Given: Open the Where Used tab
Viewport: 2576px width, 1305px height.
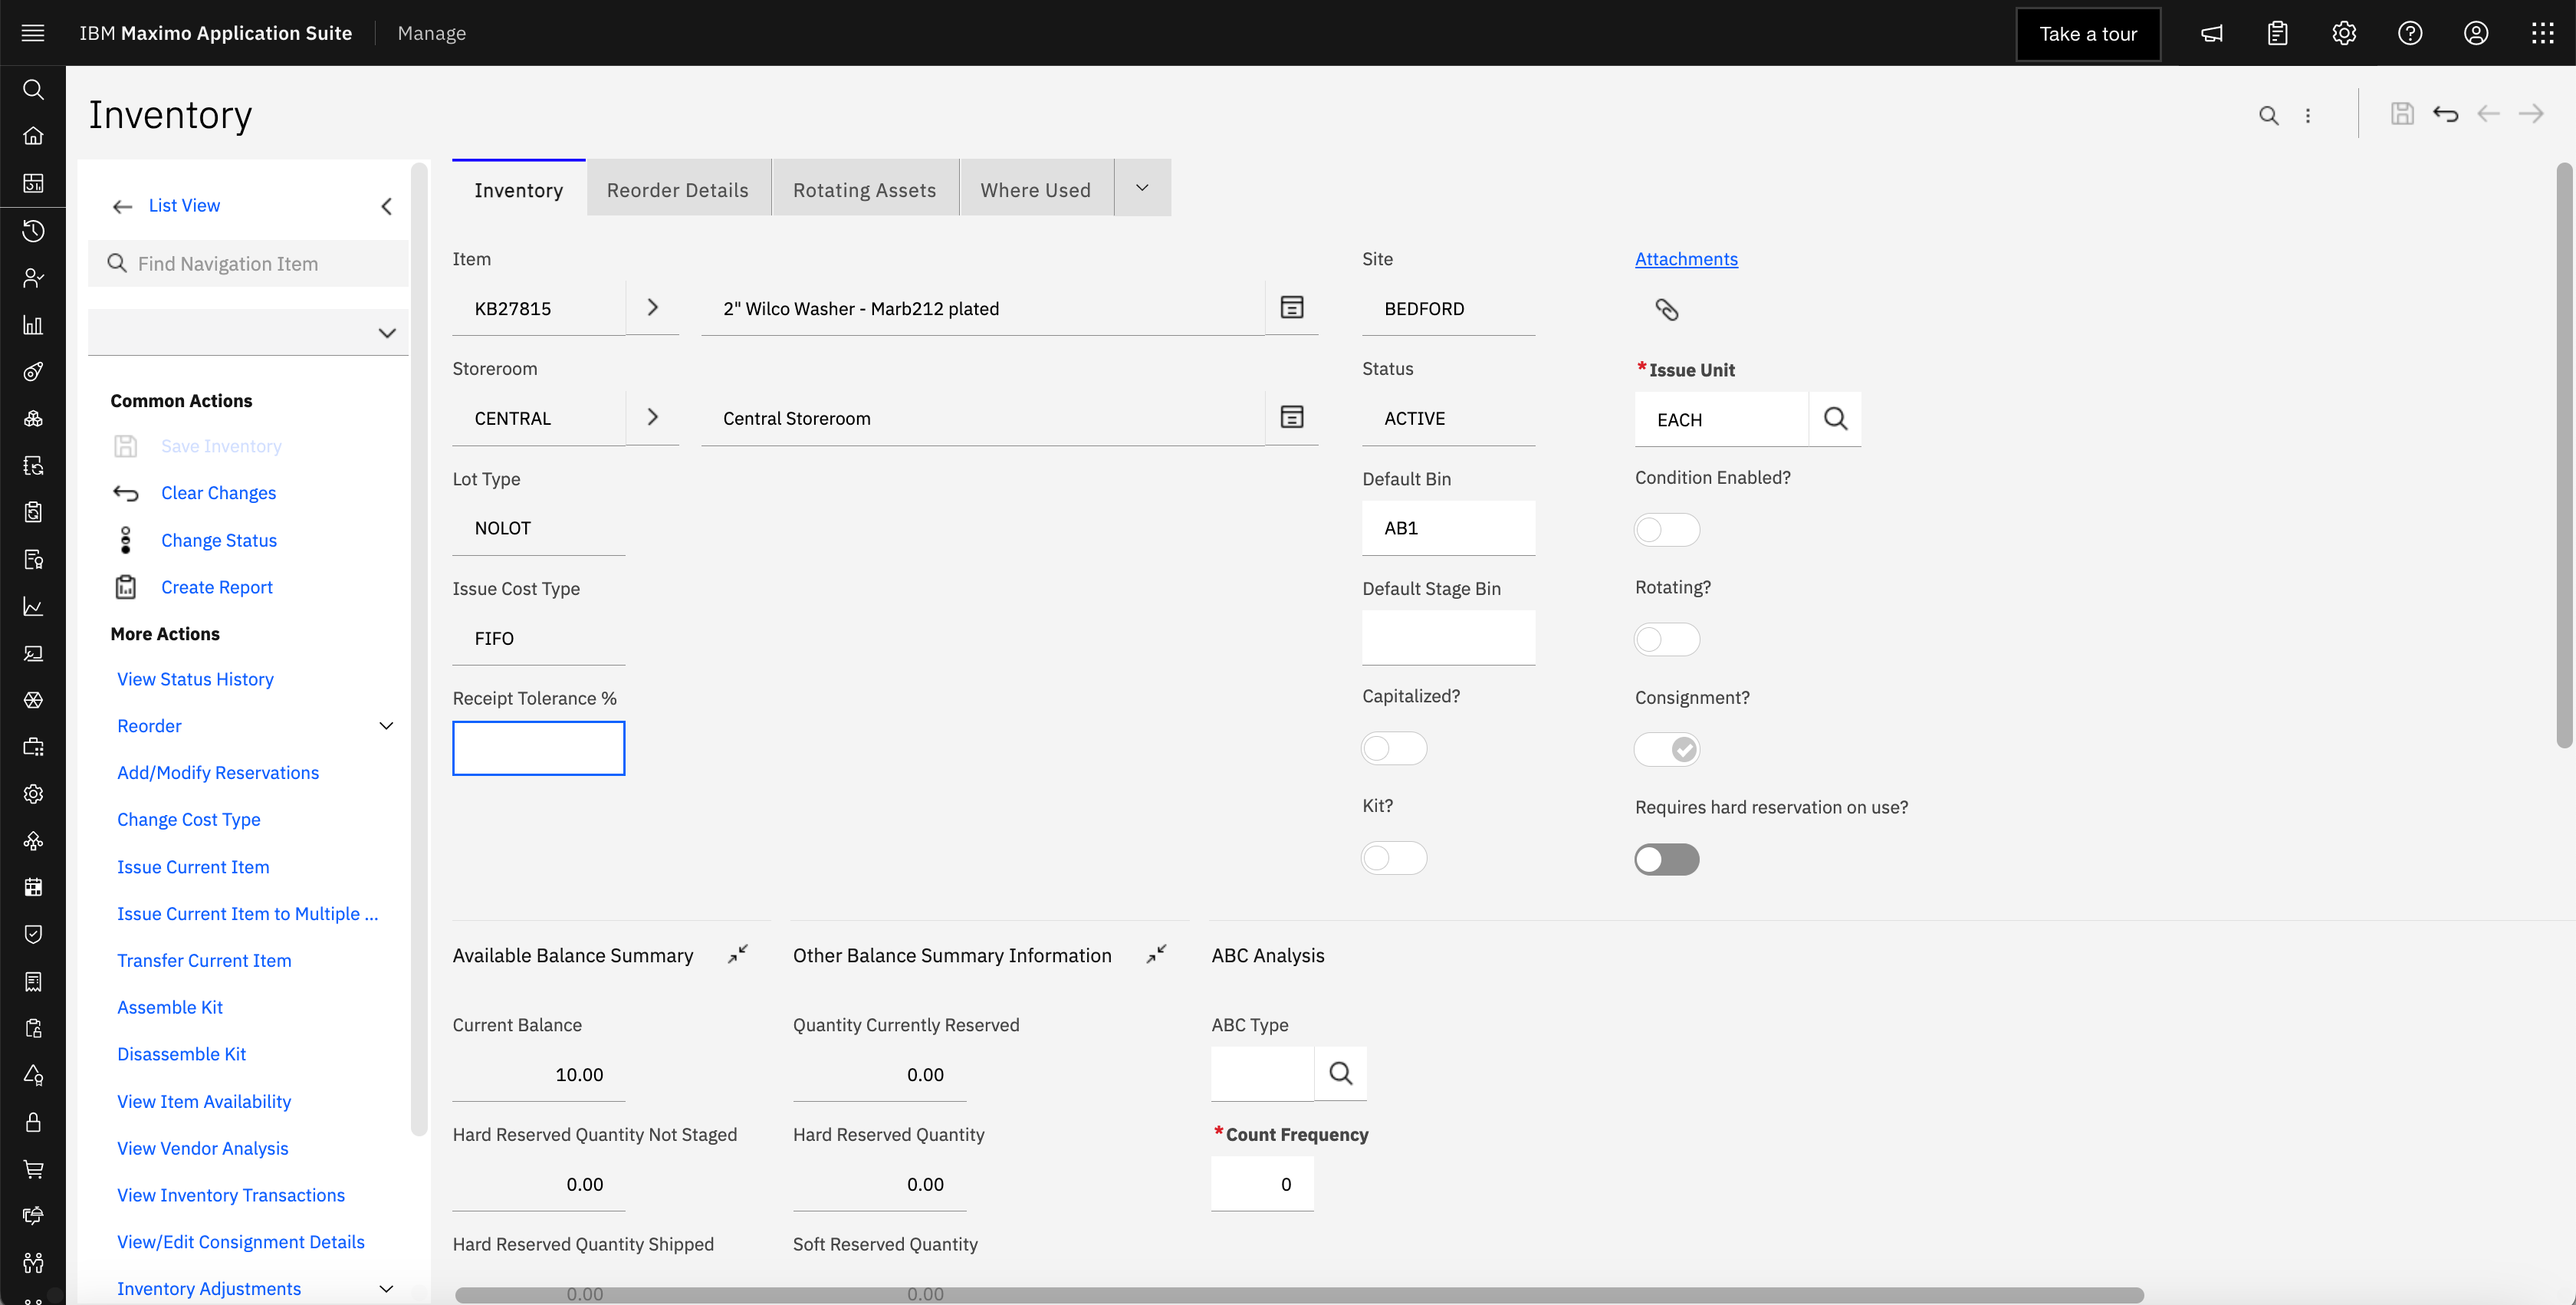Looking at the screenshot, I should point(1036,189).
